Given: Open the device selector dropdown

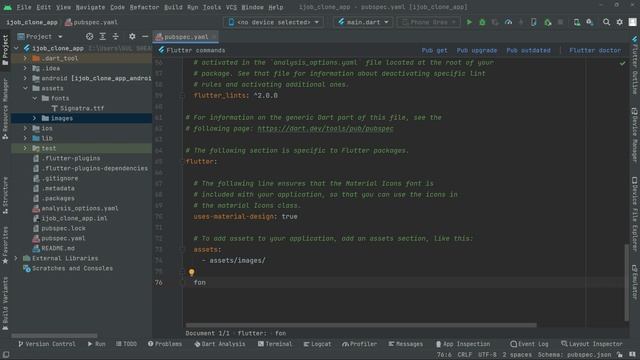Looking at the screenshot, I should pyautogui.click(x=273, y=22).
